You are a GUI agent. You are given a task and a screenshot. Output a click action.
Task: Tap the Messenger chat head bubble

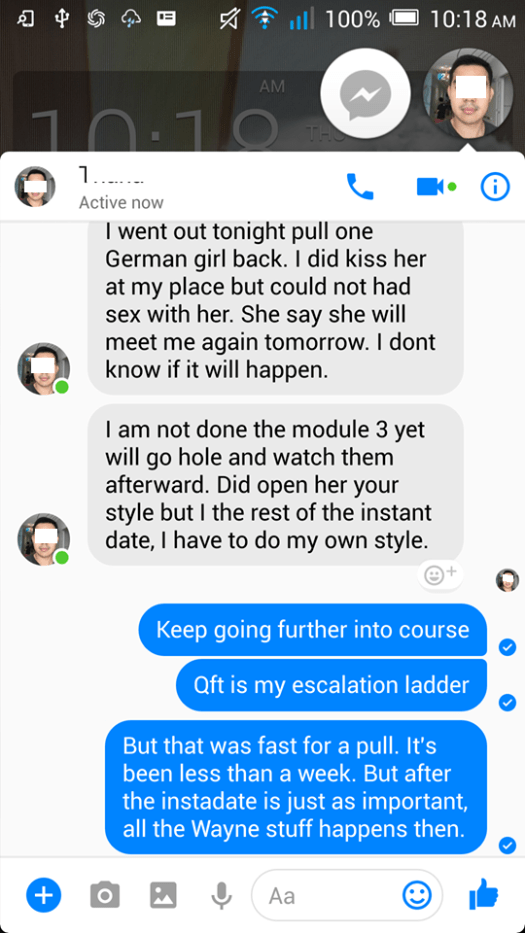[365, 93]
